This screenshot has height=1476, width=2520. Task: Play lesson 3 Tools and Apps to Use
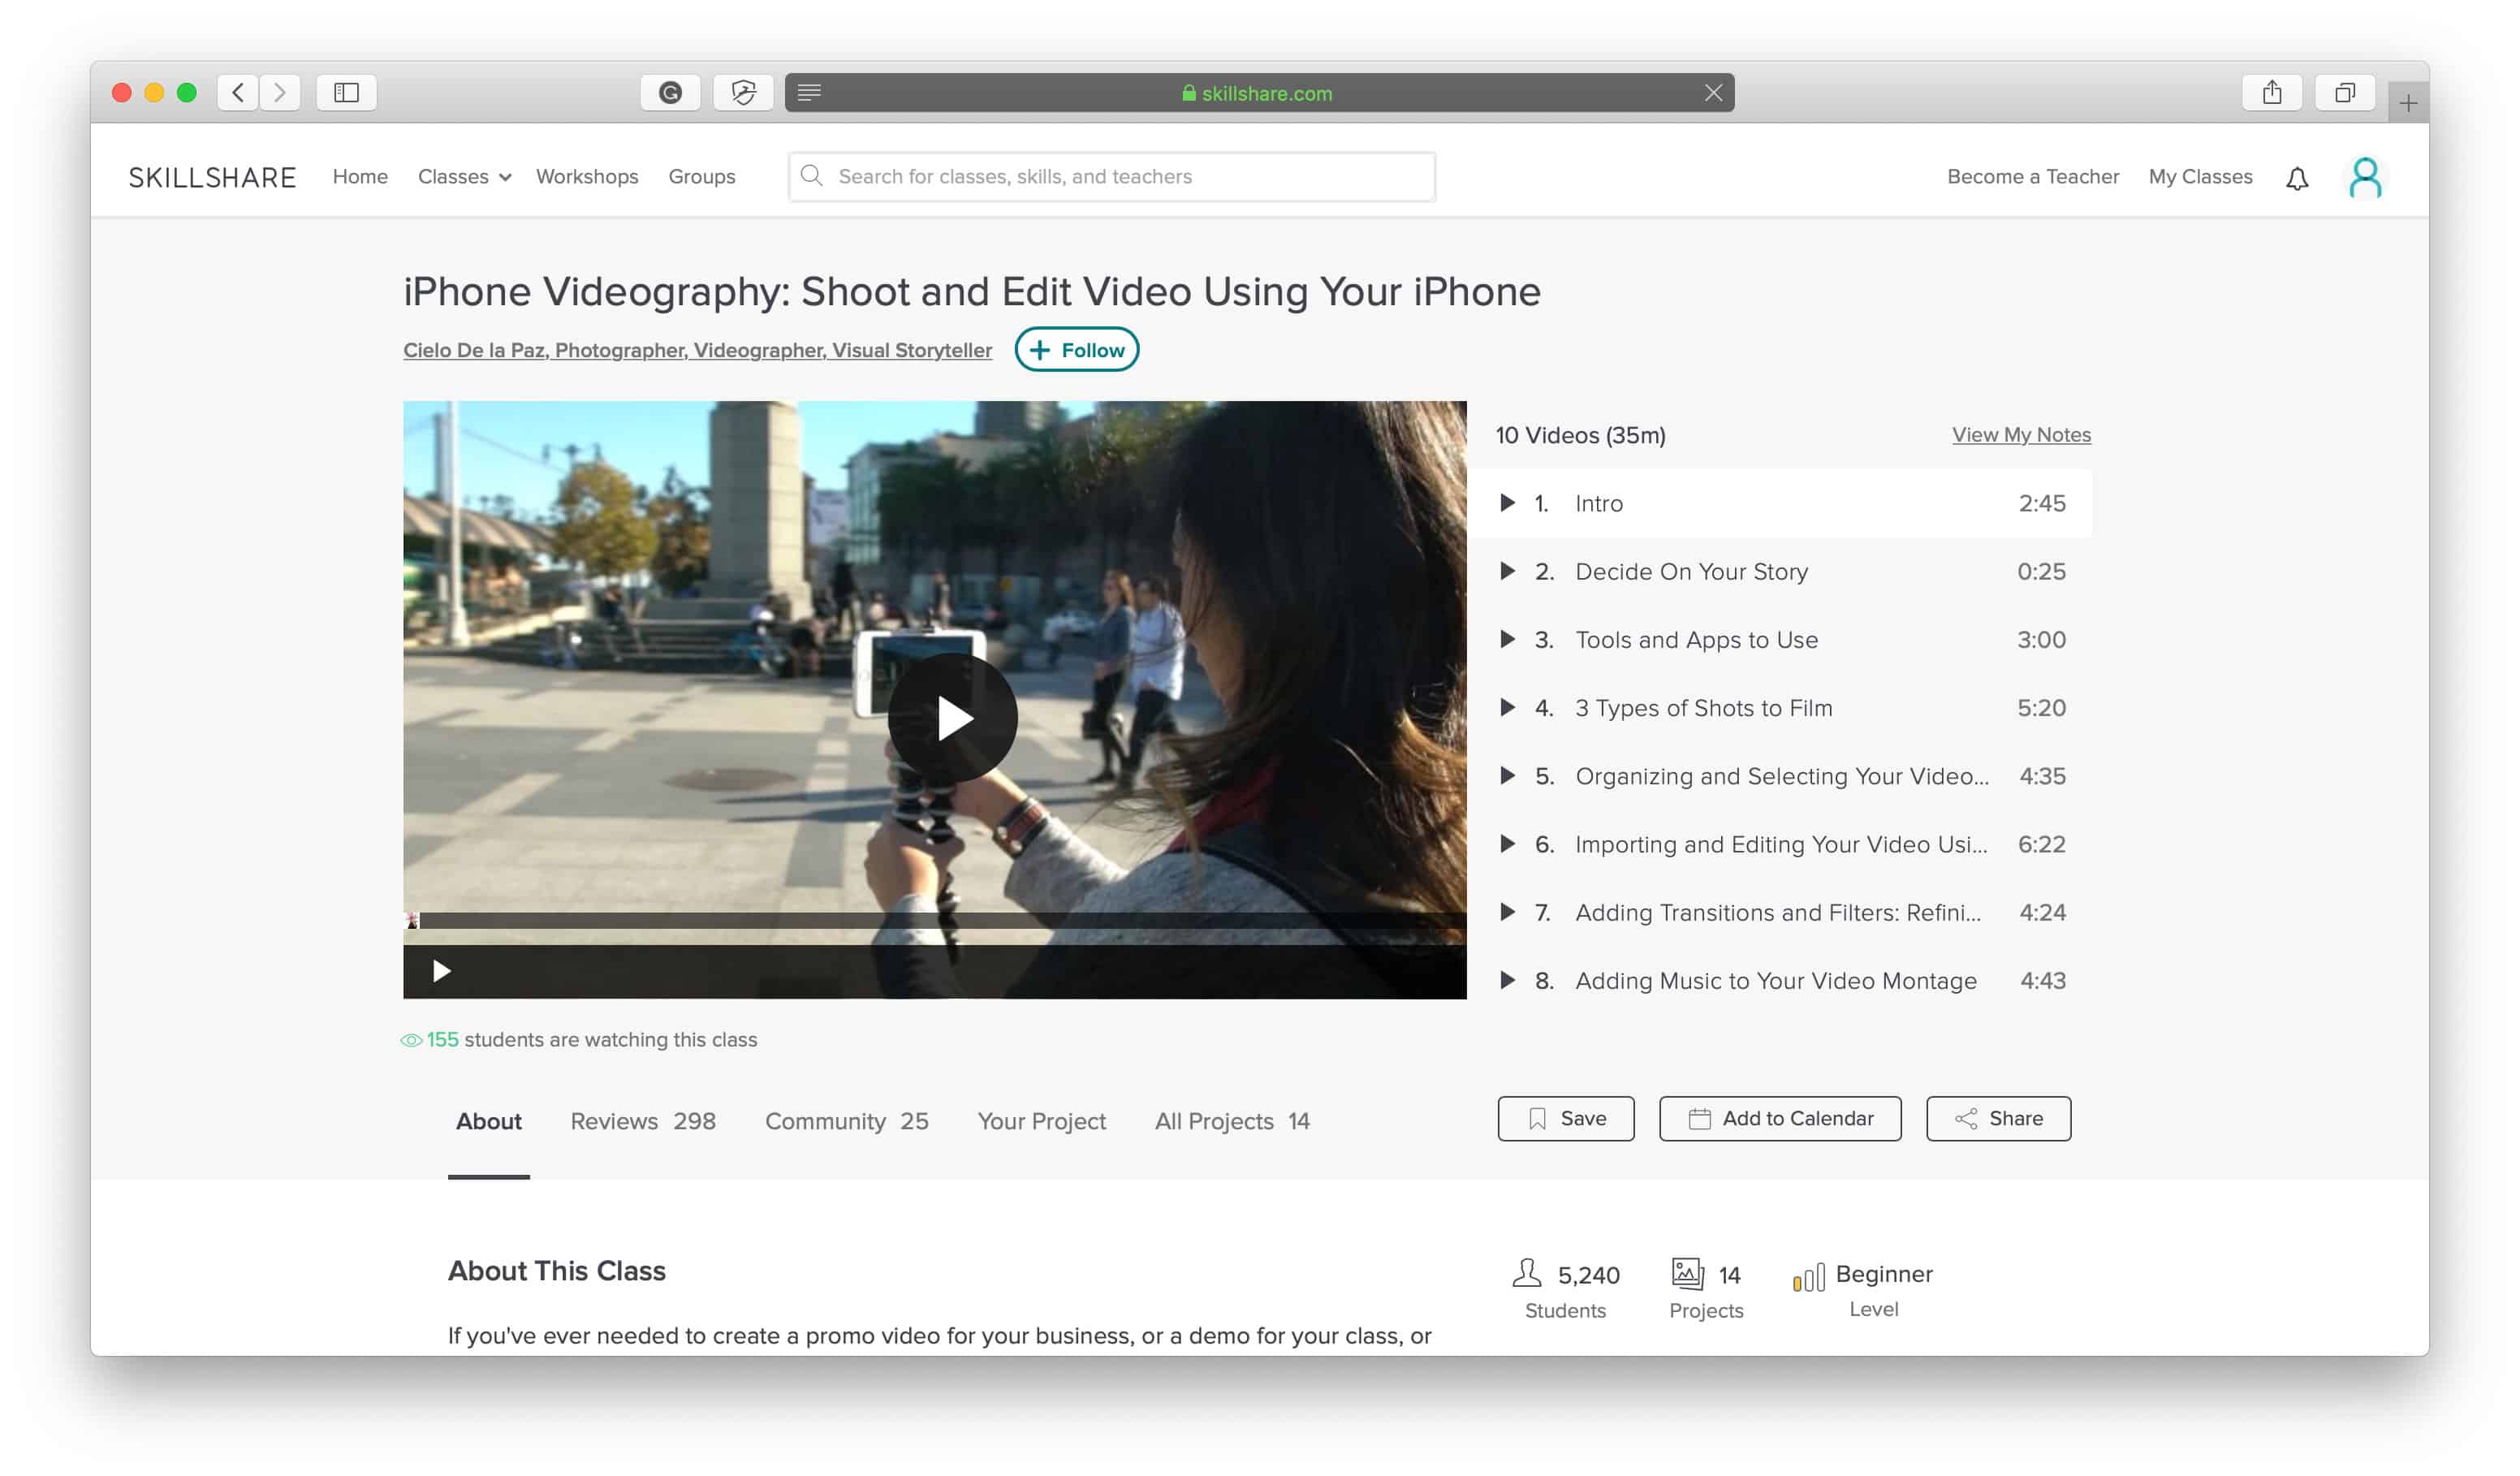pos(1780,639)
